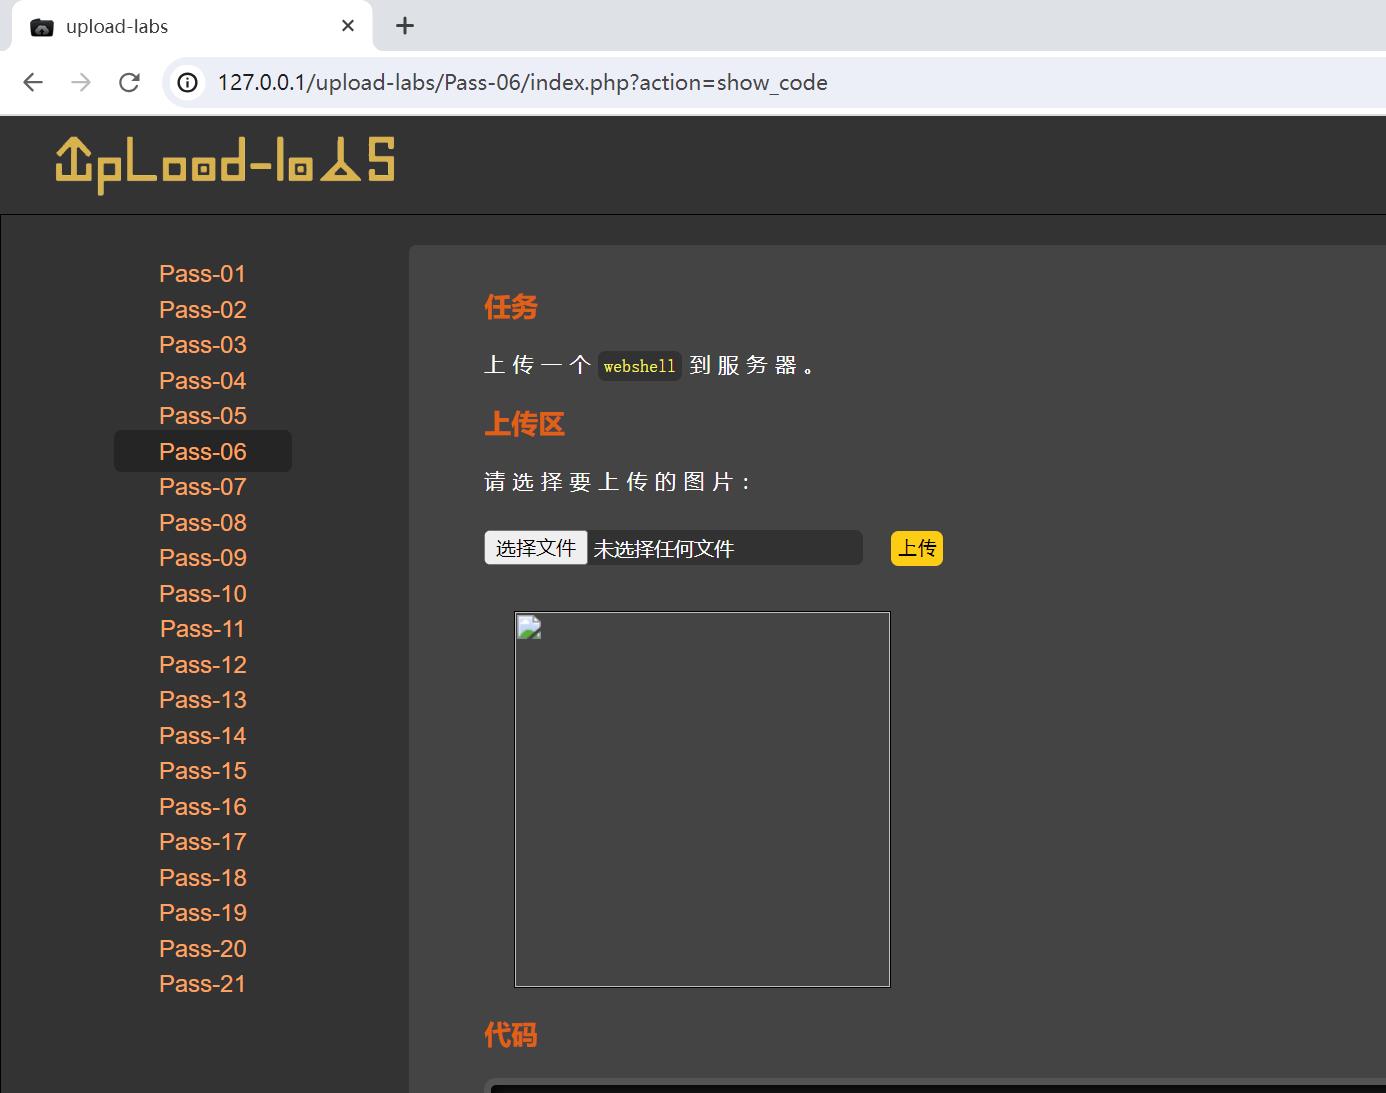Select the upload-labs browser tab
The image size is (1386, 1093).
click(192, 27)
